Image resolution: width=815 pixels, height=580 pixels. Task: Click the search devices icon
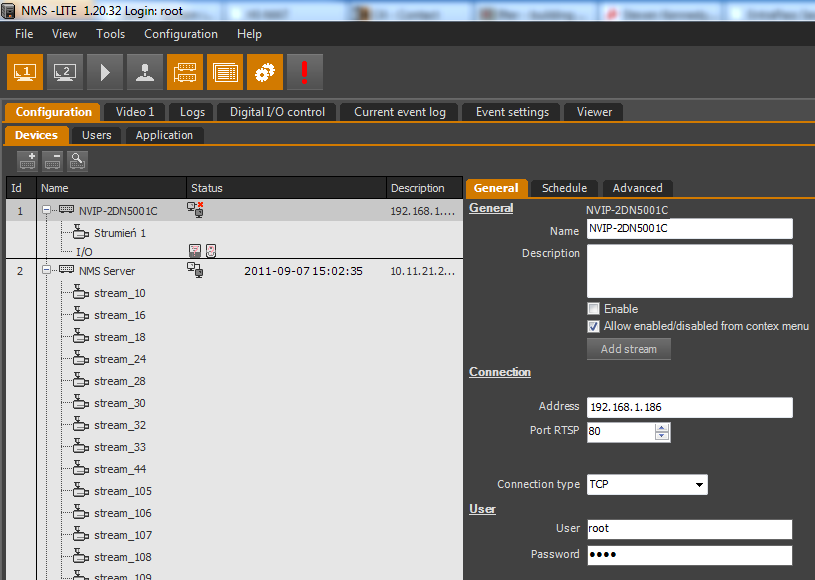pyautogui.click(x=77, y=161)
